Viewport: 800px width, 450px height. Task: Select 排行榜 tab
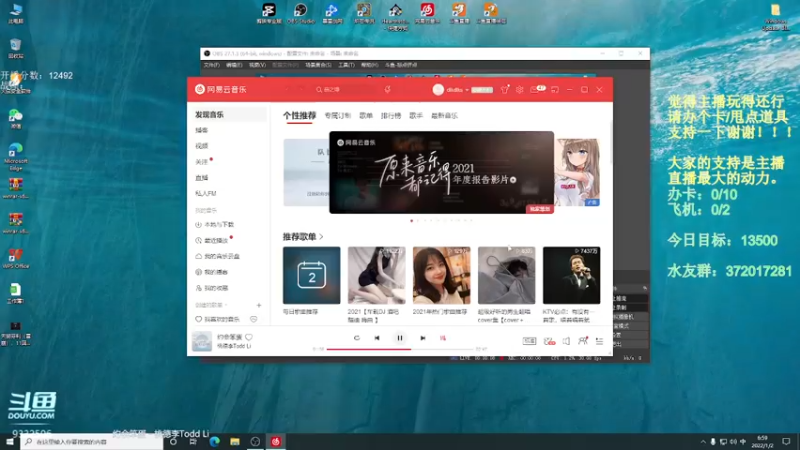[x=391, y=116]
